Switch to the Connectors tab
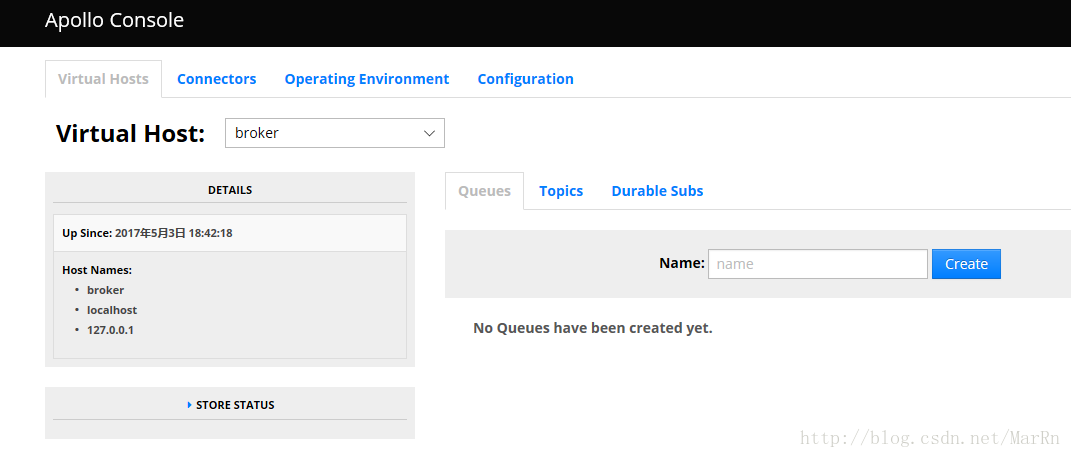The height and width of the screenshot is (458, 1071). (x=217, y=79)
